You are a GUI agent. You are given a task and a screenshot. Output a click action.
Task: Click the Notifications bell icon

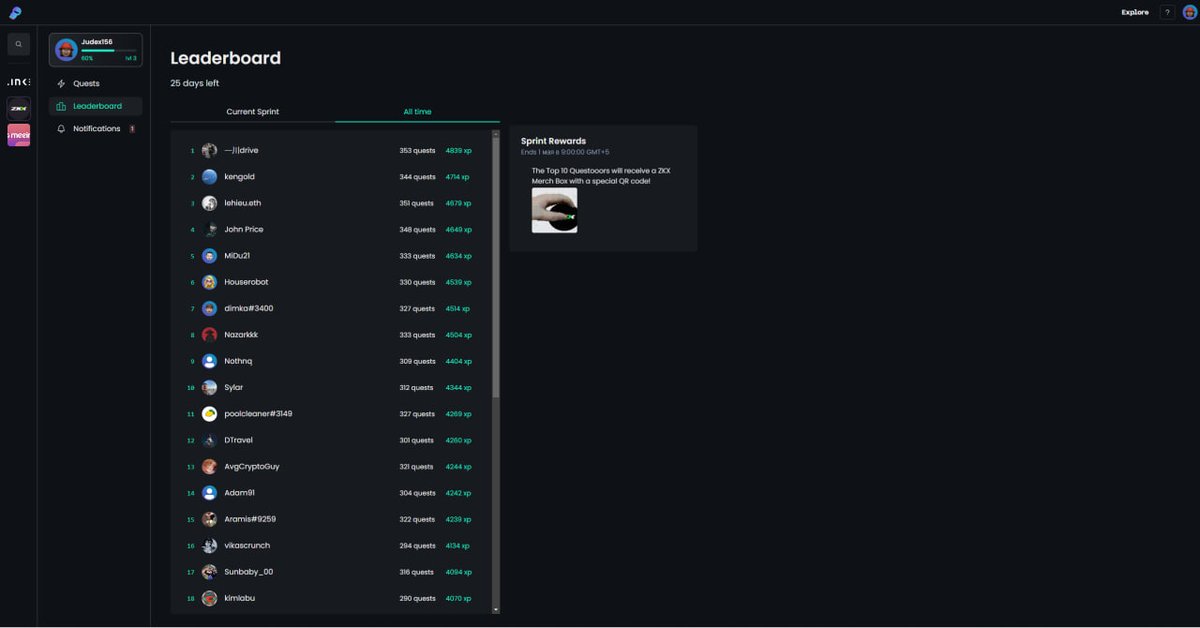point(61,129)
